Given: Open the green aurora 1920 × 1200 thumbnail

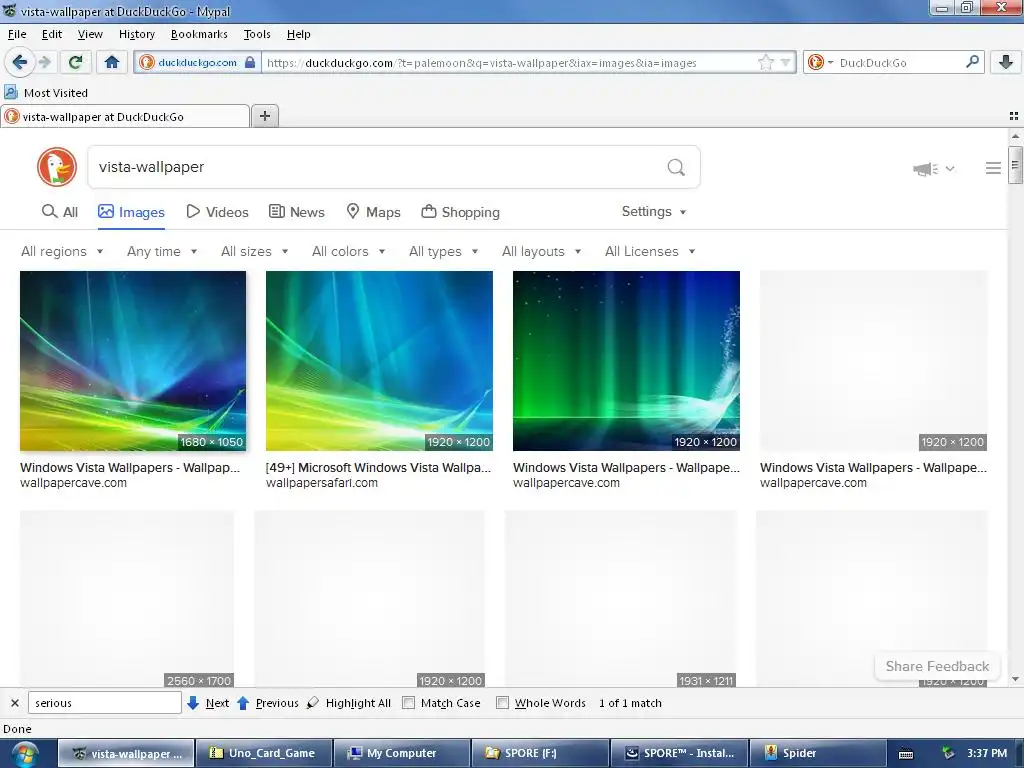Looking at the screenshot, I should pyautogui.click(x=626, y=360).
